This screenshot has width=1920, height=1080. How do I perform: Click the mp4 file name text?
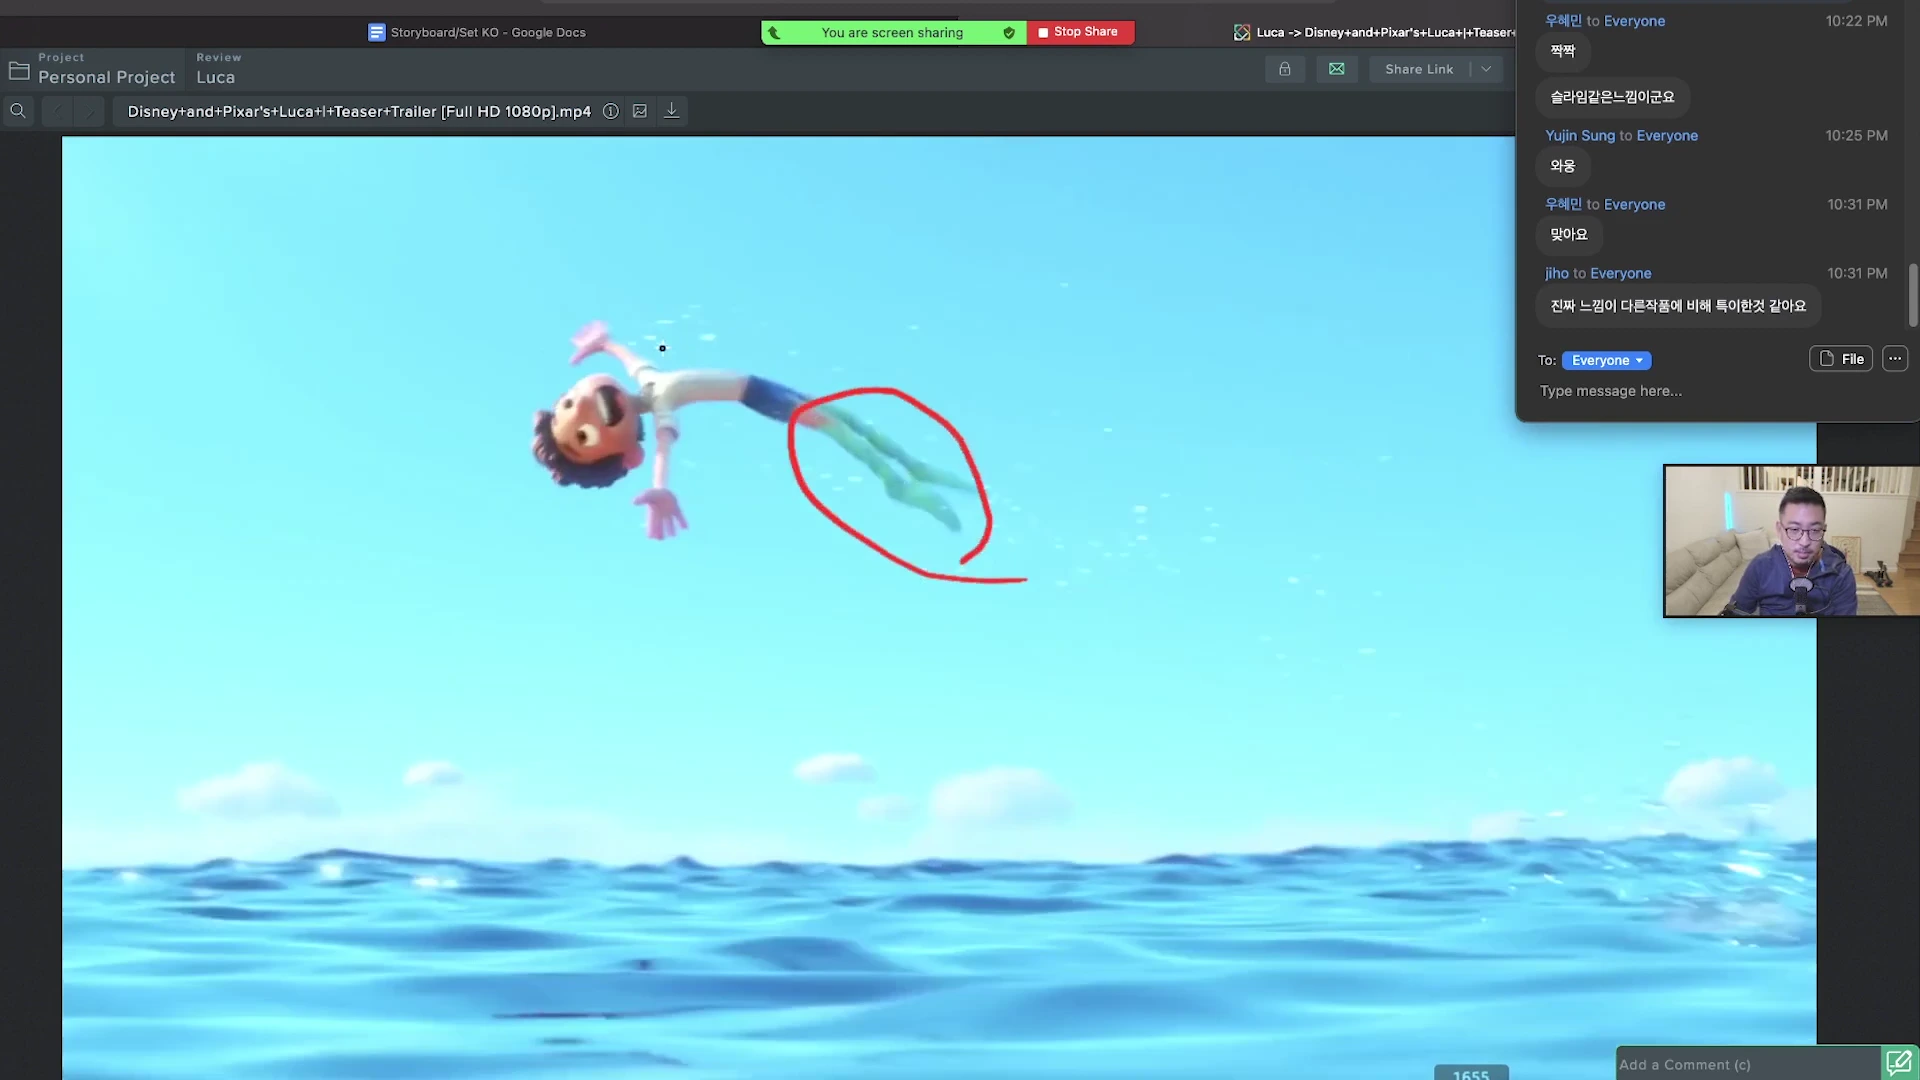tap(359, 111)
